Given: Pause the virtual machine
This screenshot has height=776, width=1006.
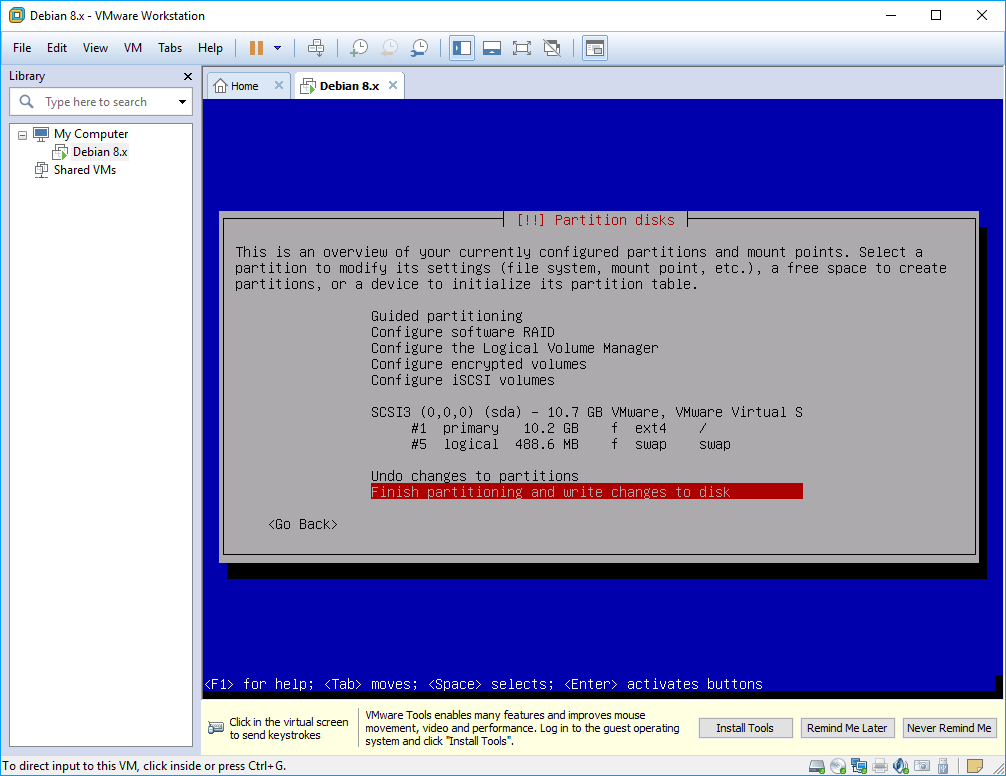Looking at the screenshot, I should pyautogui.click(x=256, y=48).
